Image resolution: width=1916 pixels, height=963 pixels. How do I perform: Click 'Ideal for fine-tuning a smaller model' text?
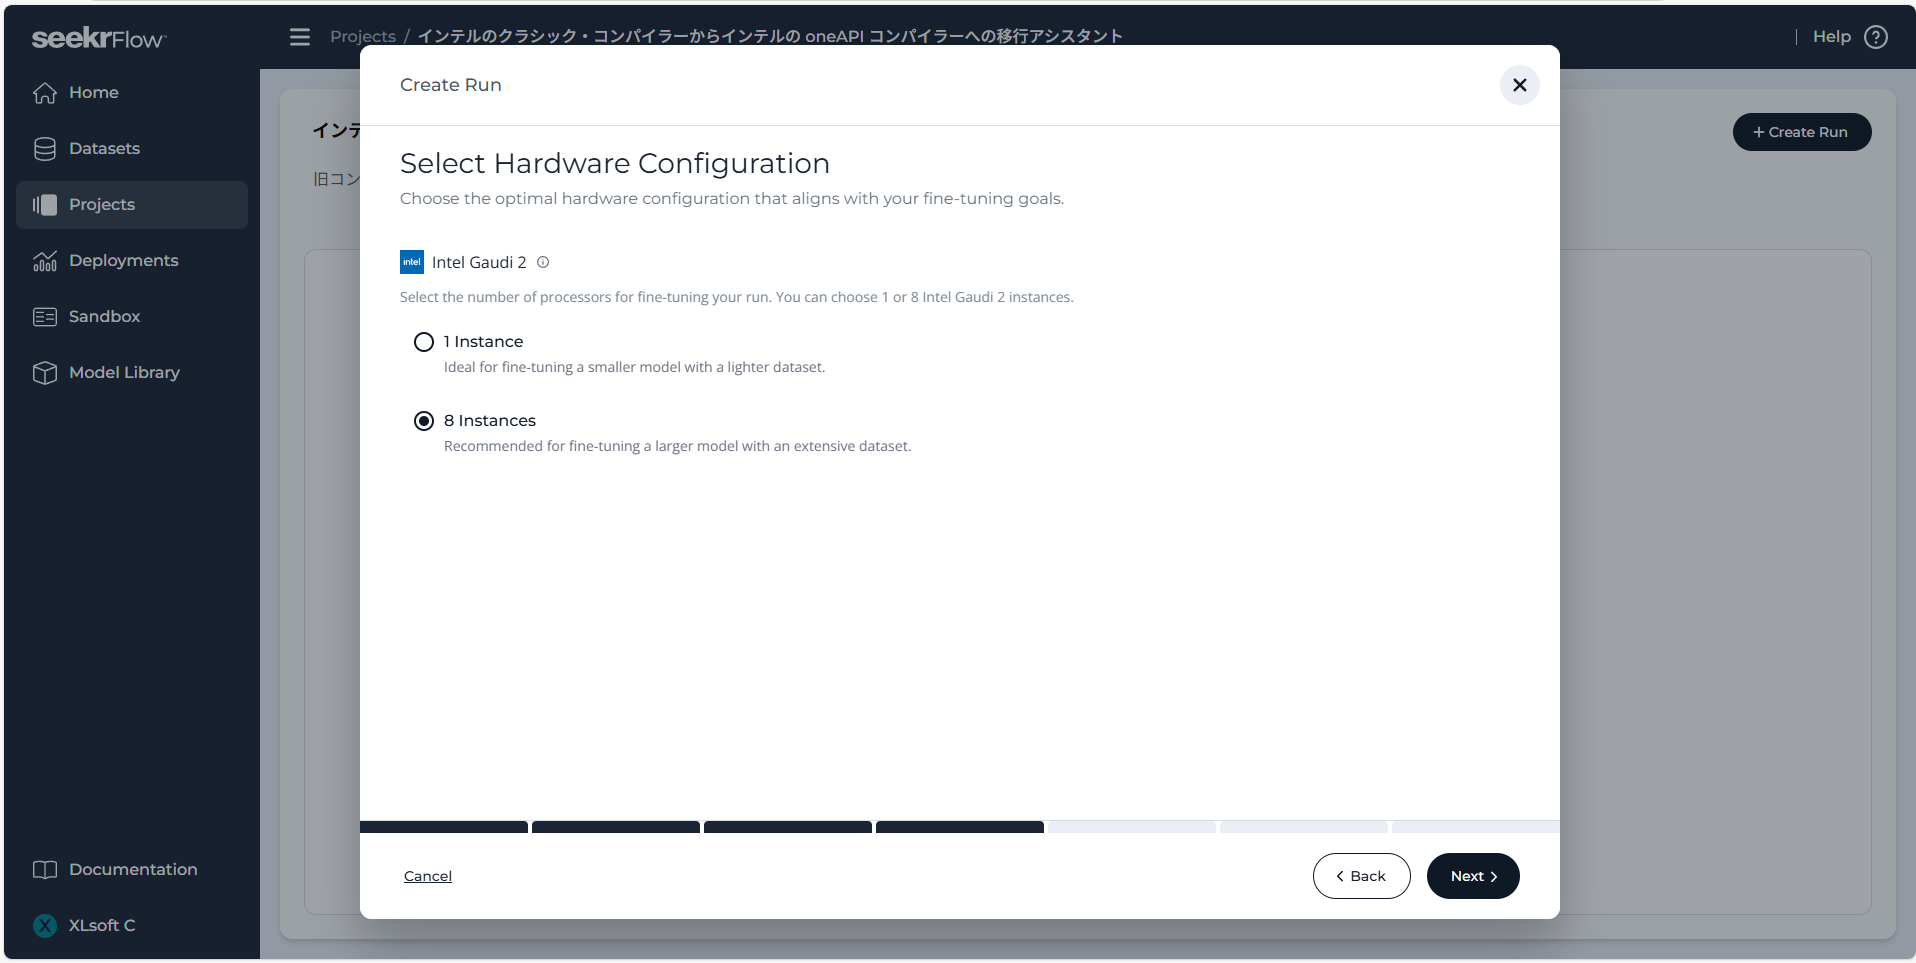pyautogui.click(x=634, y=367)
